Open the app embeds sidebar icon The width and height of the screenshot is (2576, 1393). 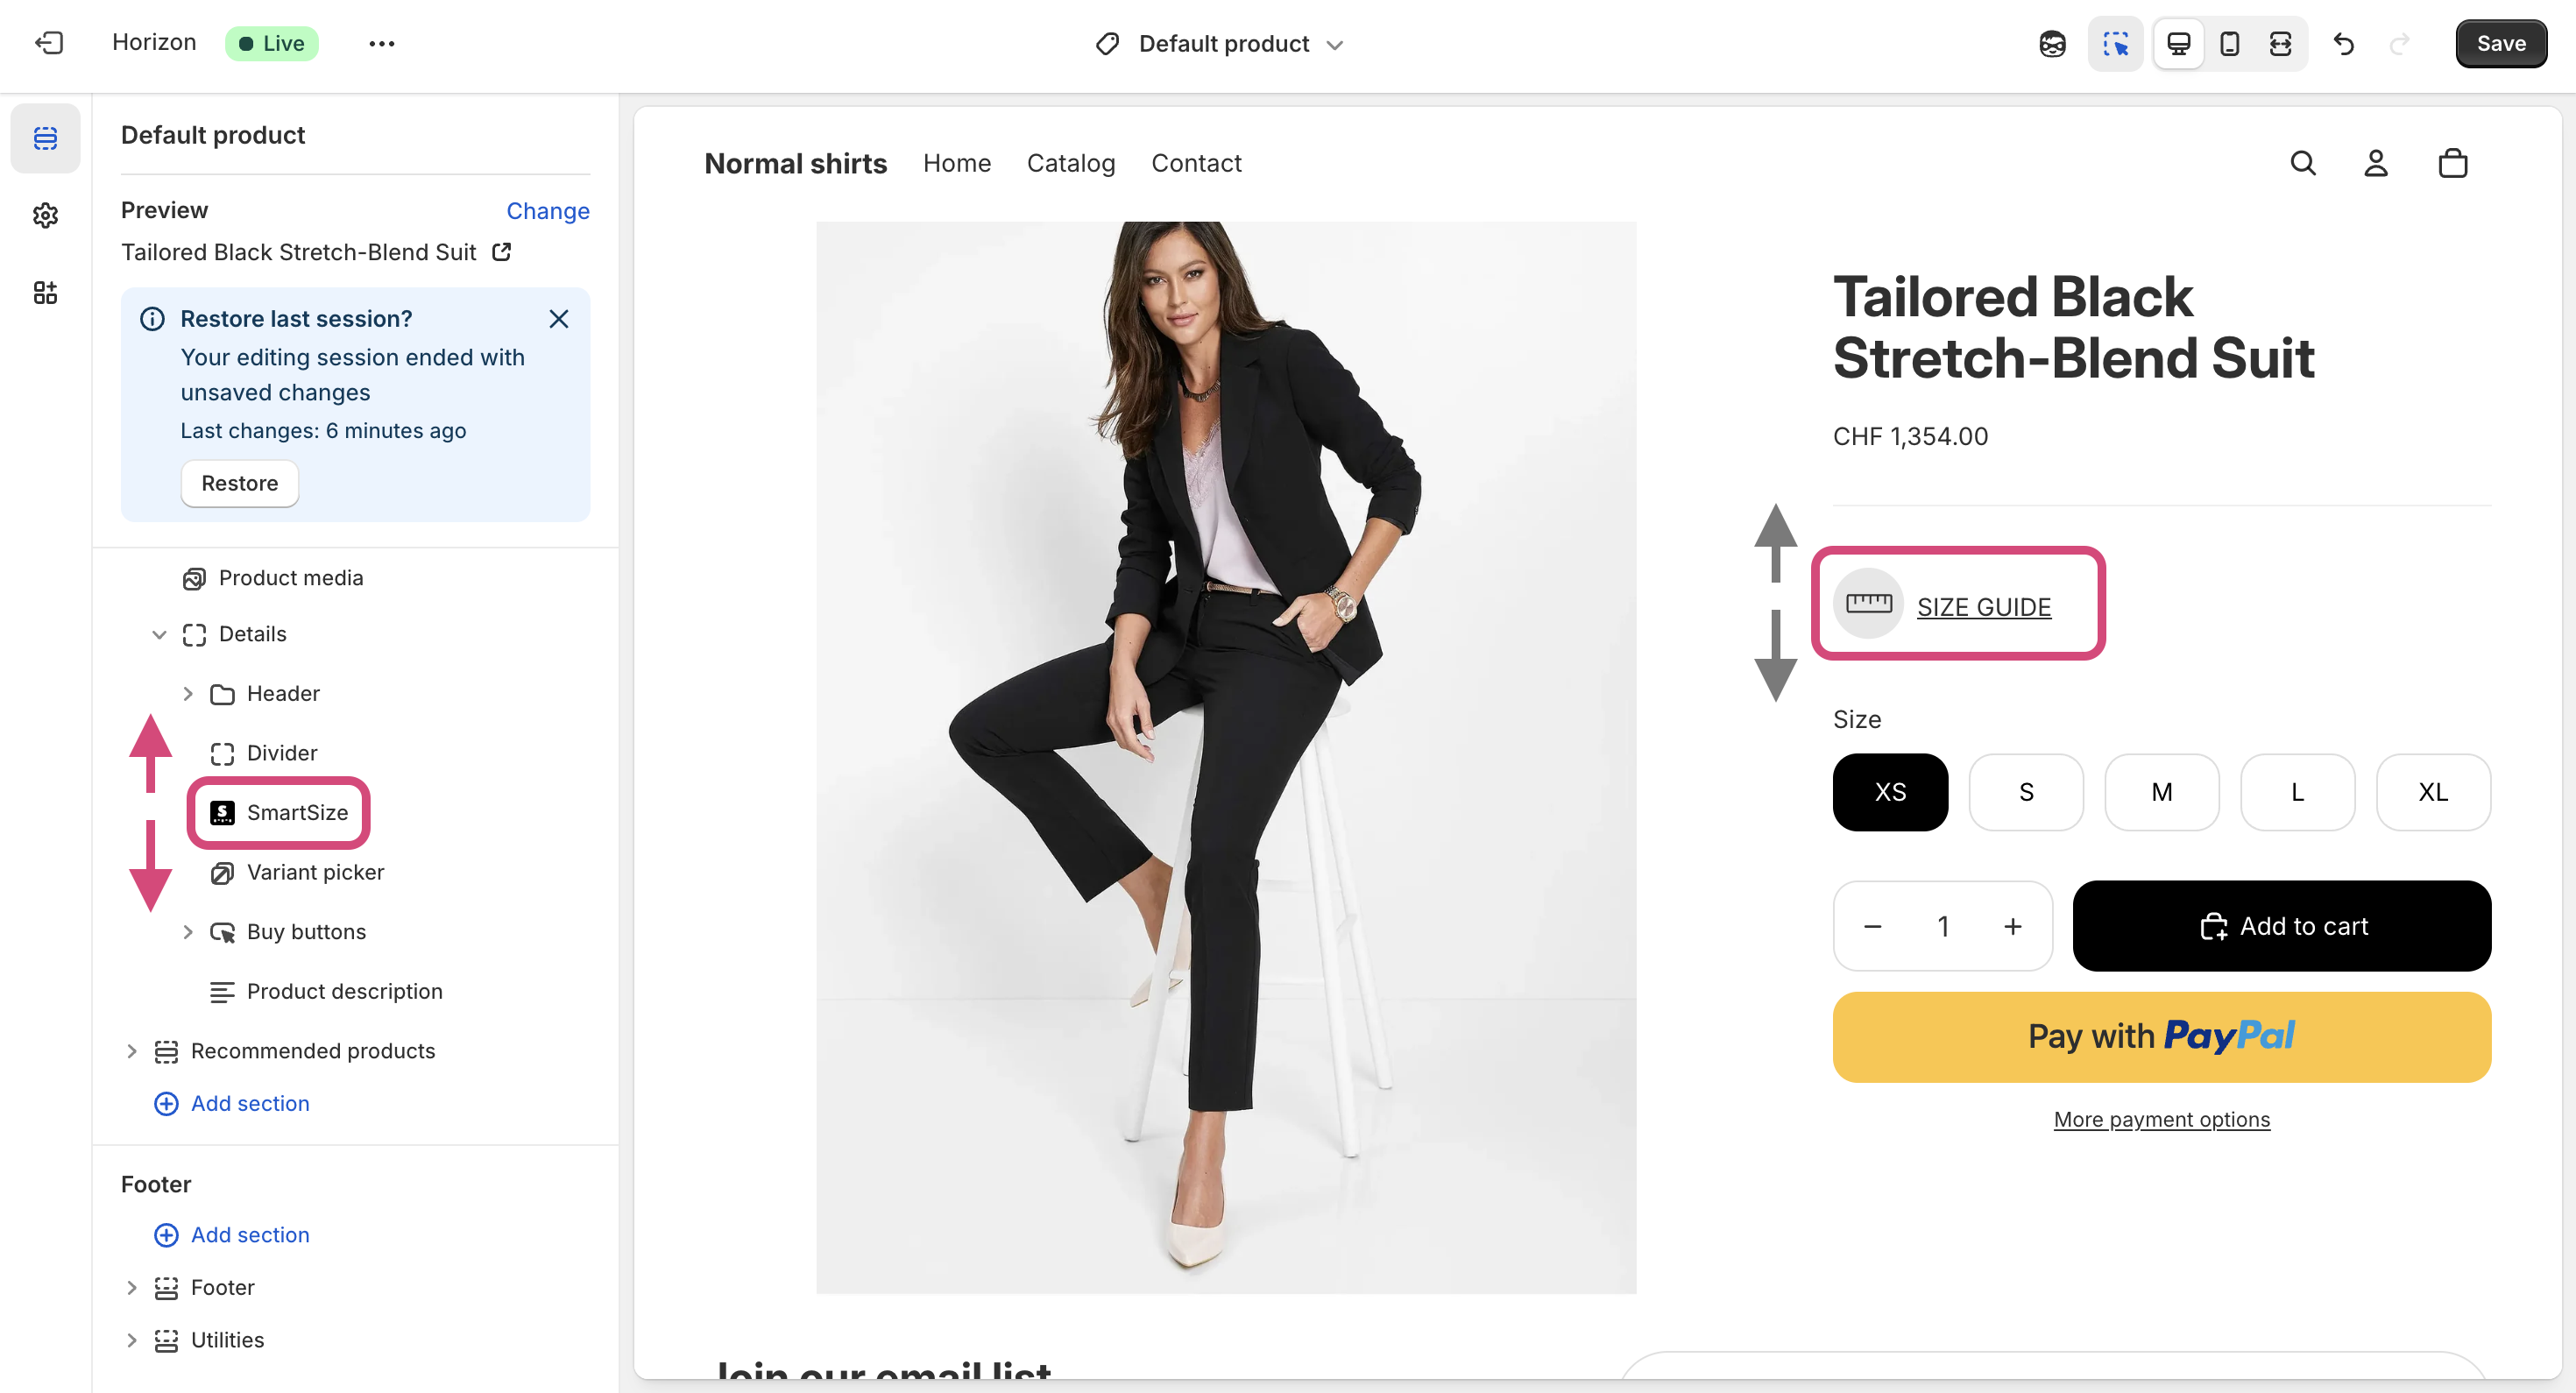(45, 292)
